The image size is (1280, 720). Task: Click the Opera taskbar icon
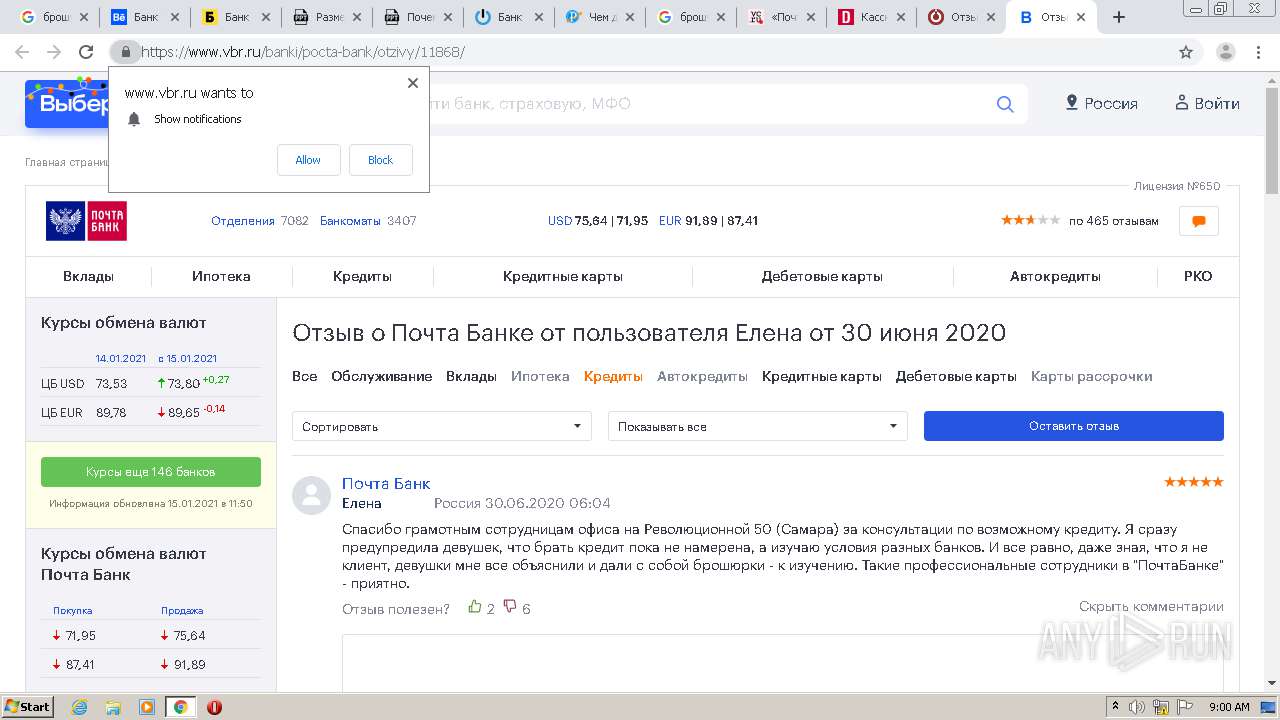point(214,707)
